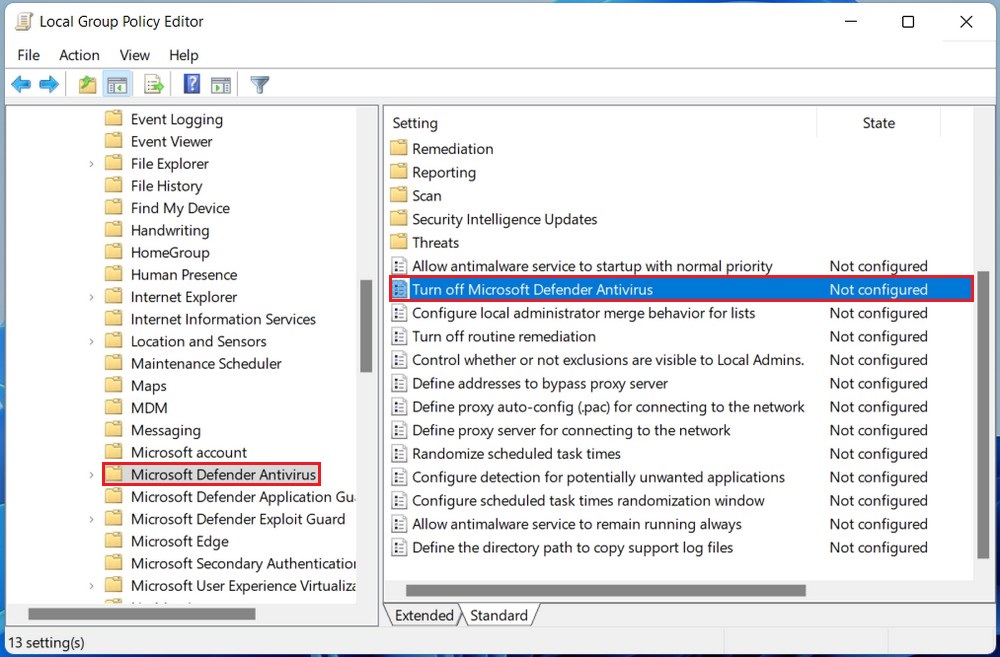The width and height of the screenshot is (1000, 657).
Task: Click the Scan folder icon
Action: pyautogui.click(x=399, y=195)
